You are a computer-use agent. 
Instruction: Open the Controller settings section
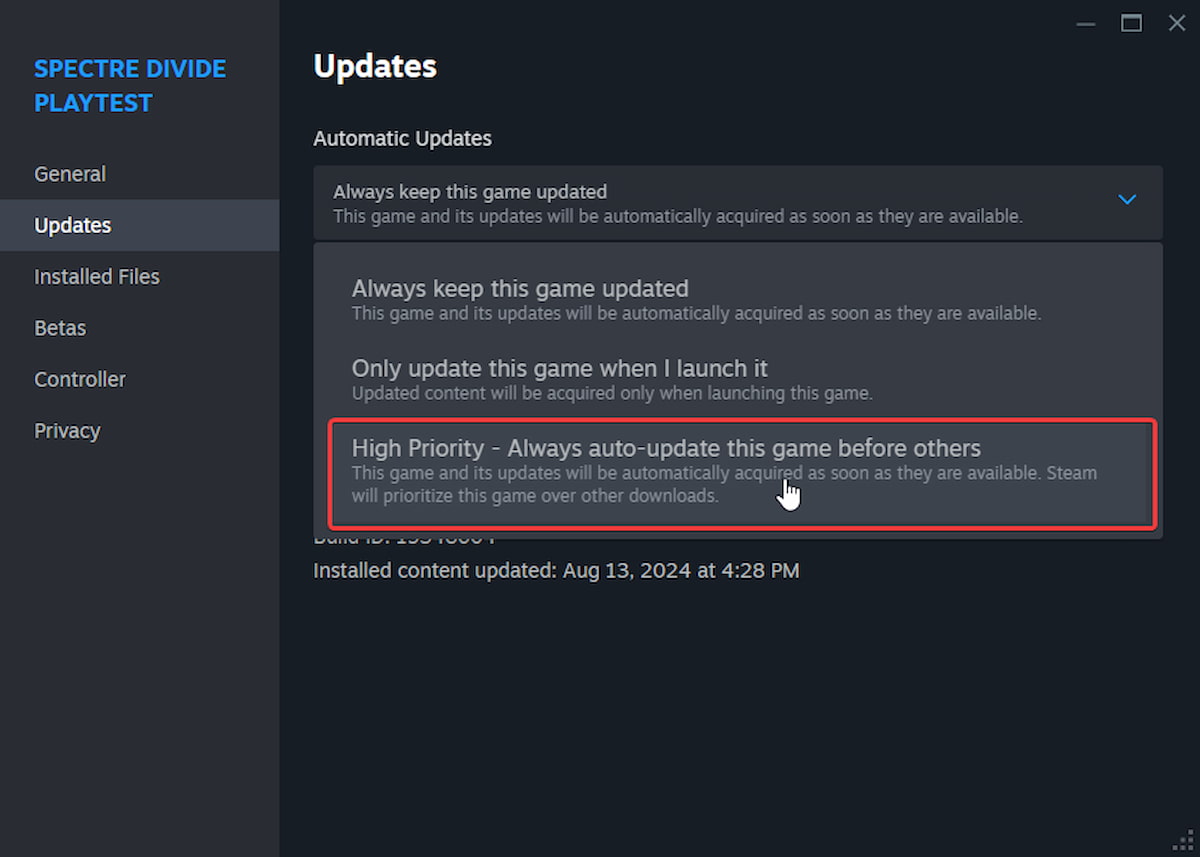pyautogui.click(x=80, y=379)
